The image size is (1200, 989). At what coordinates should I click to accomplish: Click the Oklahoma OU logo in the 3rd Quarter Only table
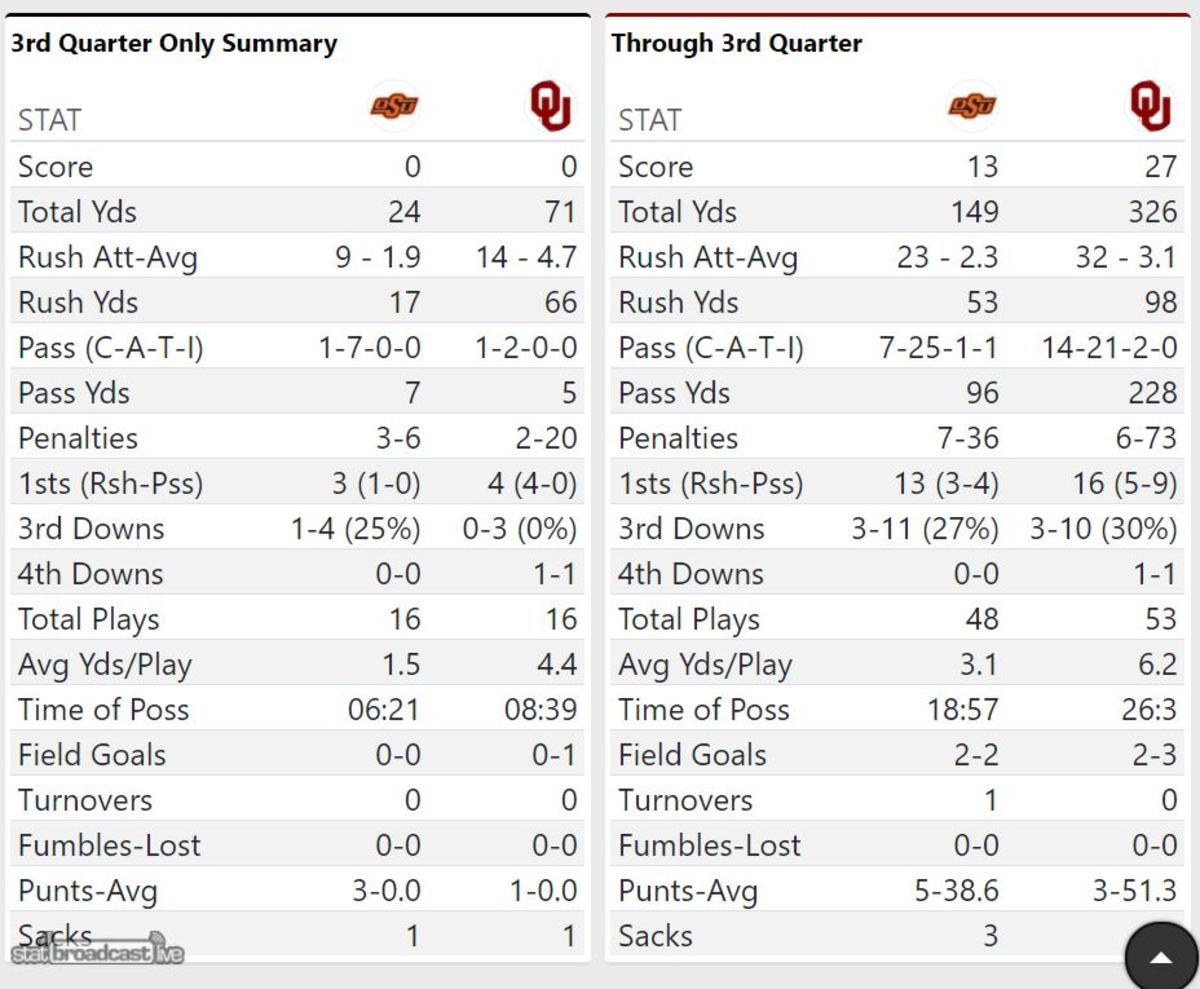tap(550, 106)
